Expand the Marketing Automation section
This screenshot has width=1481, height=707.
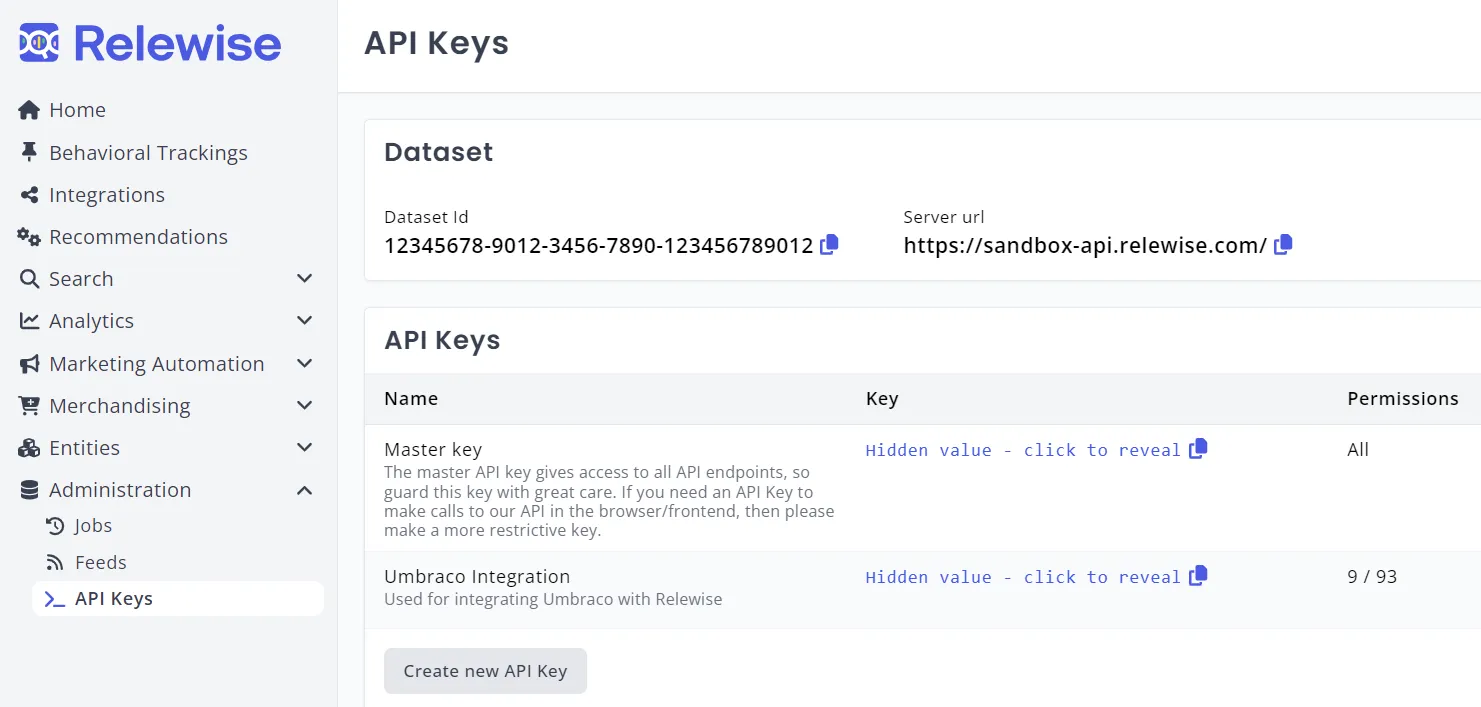pyautogui.click(x=305, y=364)
